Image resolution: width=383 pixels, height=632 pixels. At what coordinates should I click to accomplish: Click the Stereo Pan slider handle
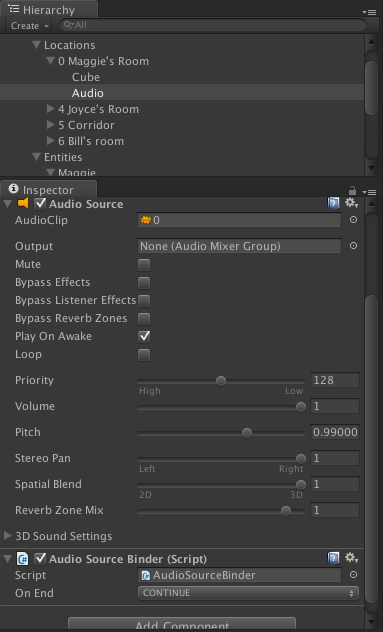pyautogui.click(x=300, y=459)
